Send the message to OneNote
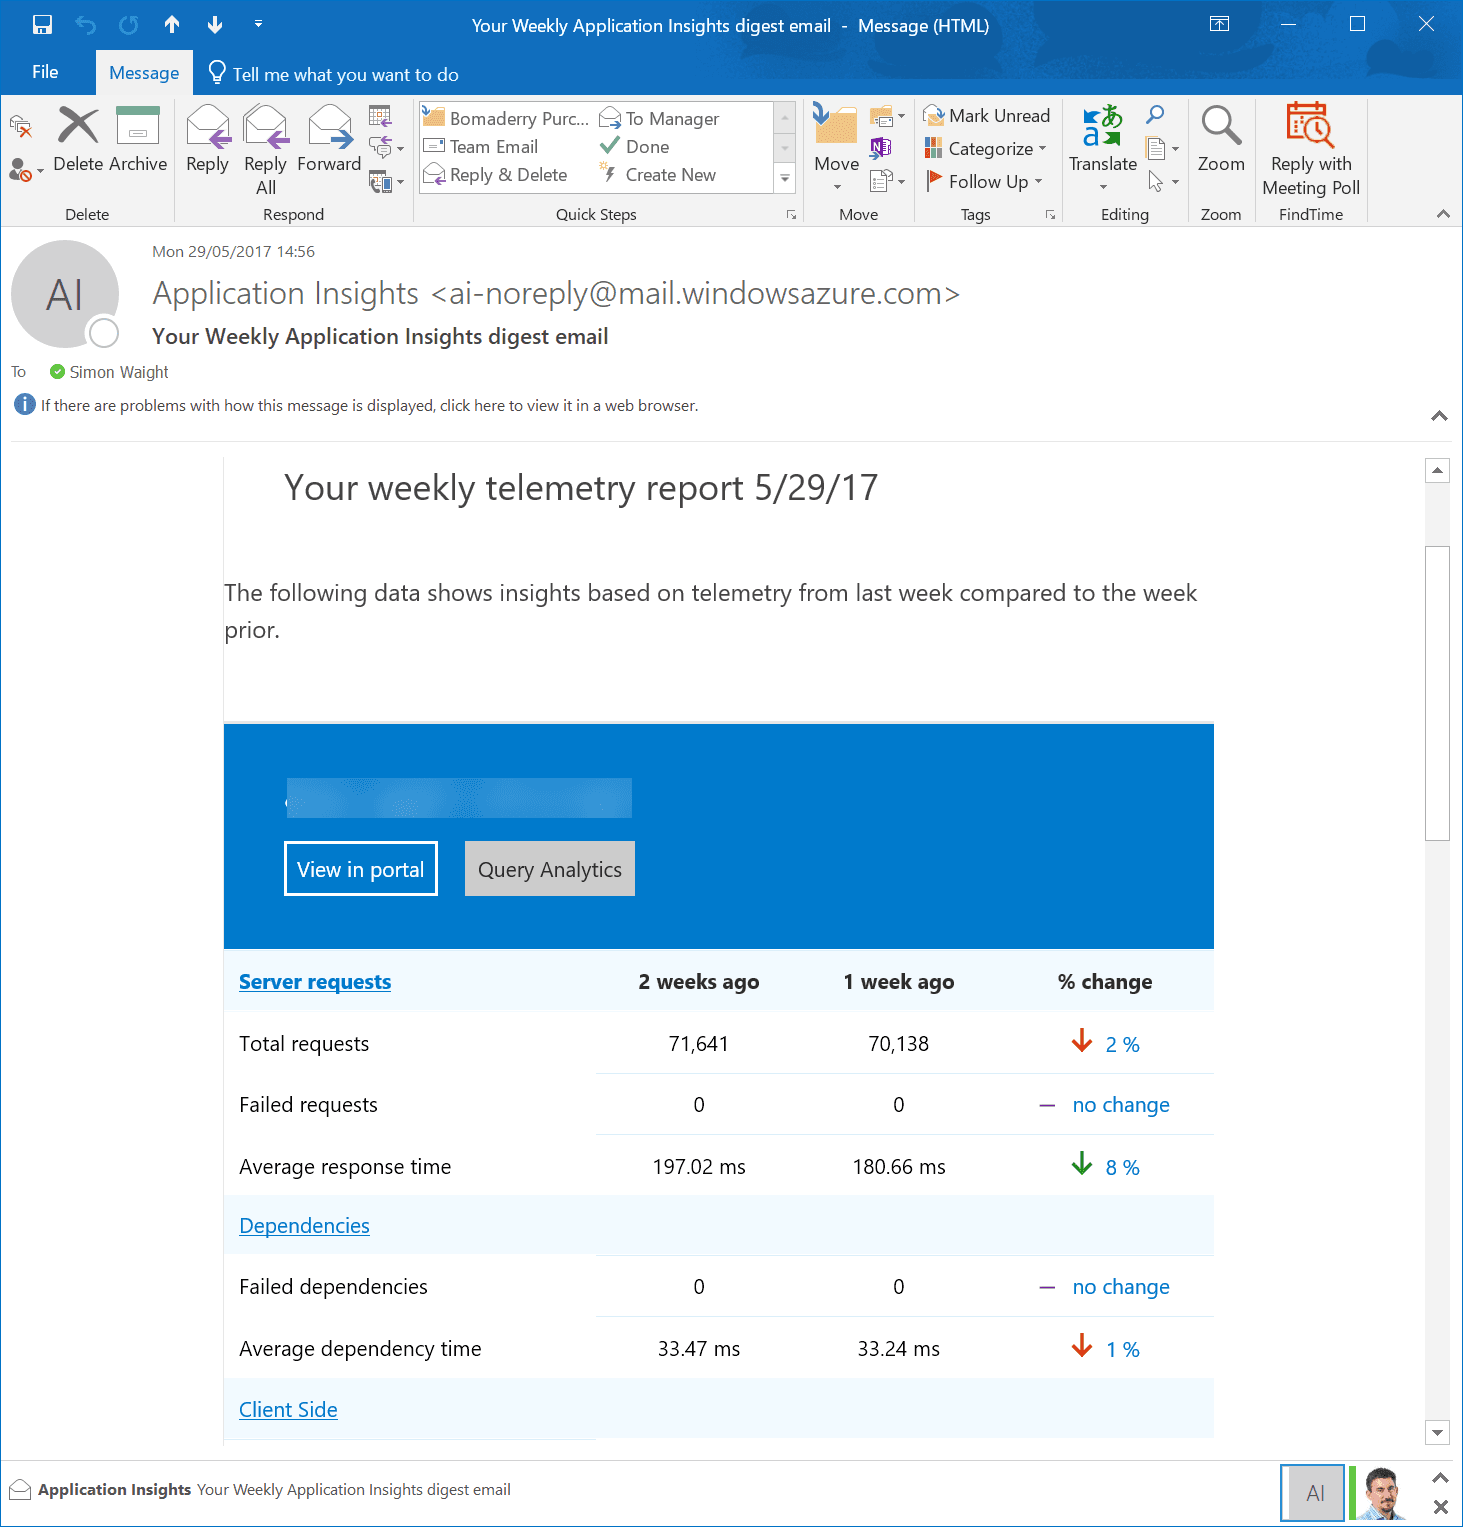Screen dimensions: 1463x1527 point(881,148)
